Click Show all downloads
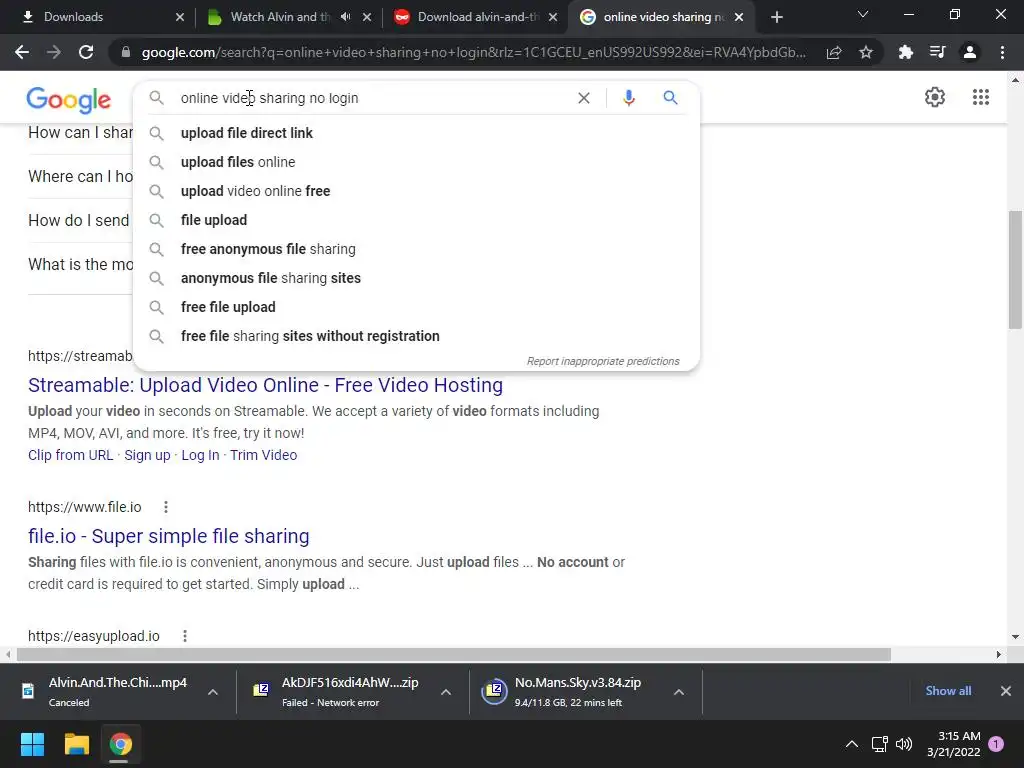 coord(948,690)
